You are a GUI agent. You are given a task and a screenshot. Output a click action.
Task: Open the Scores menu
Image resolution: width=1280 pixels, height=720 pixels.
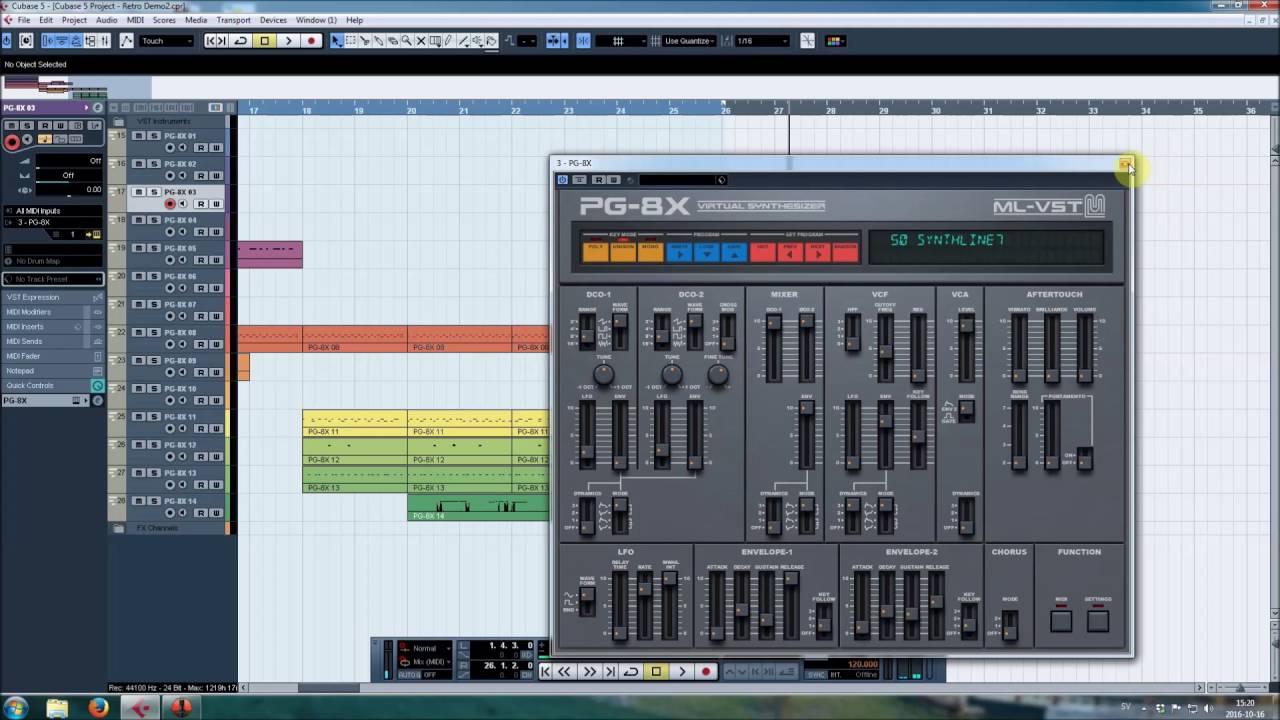pos(164,20)
